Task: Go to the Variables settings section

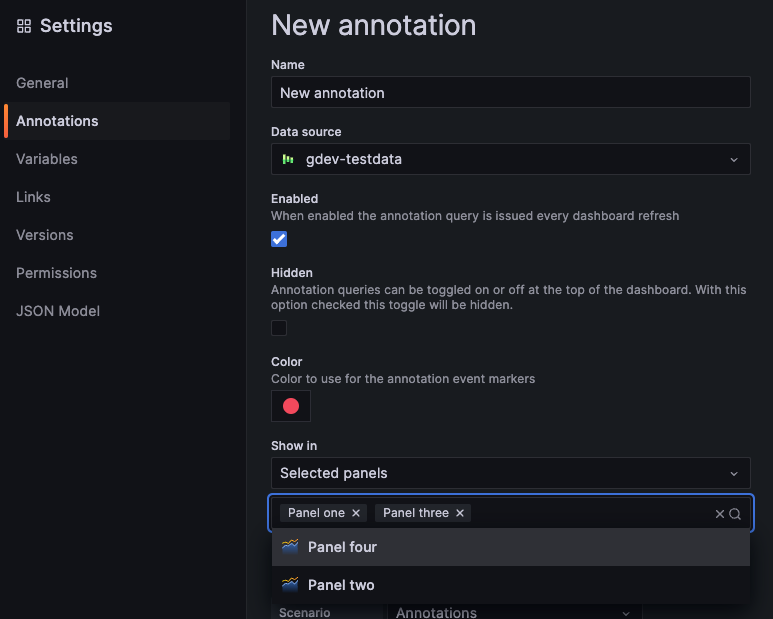Action: pyautogui.click(x=47, y=159)
